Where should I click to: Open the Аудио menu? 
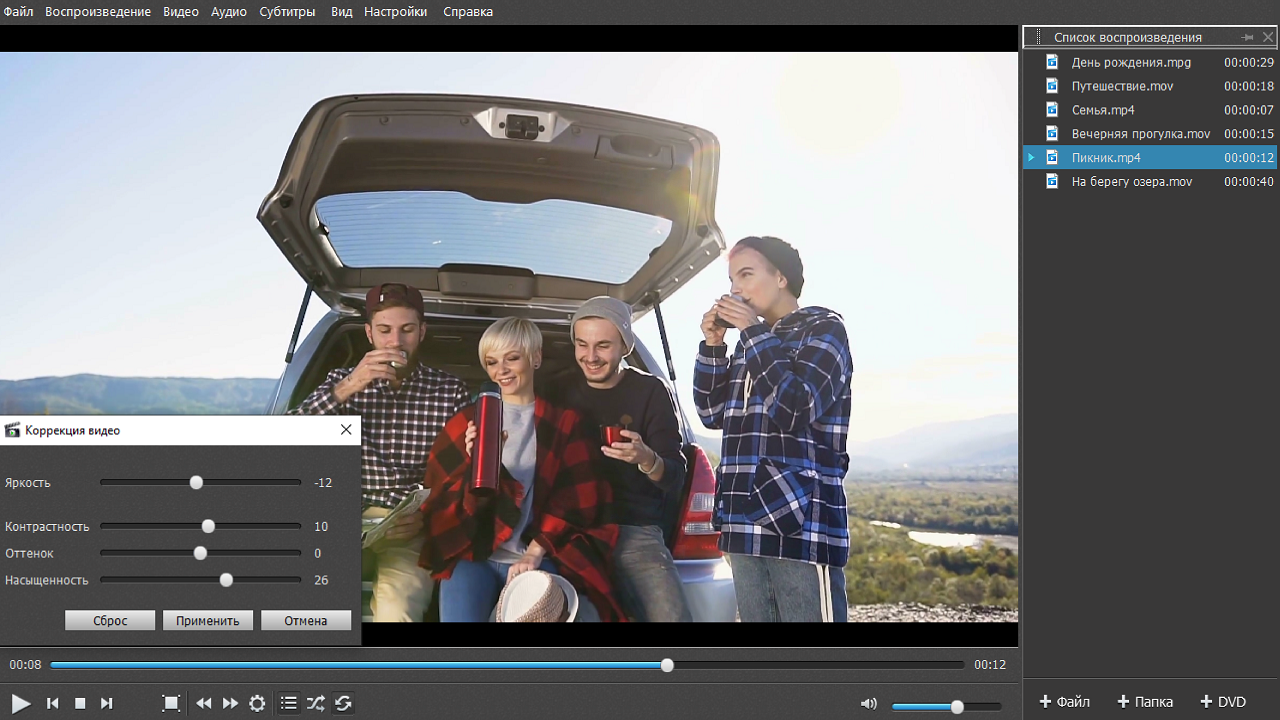click(x=229, y=12)
